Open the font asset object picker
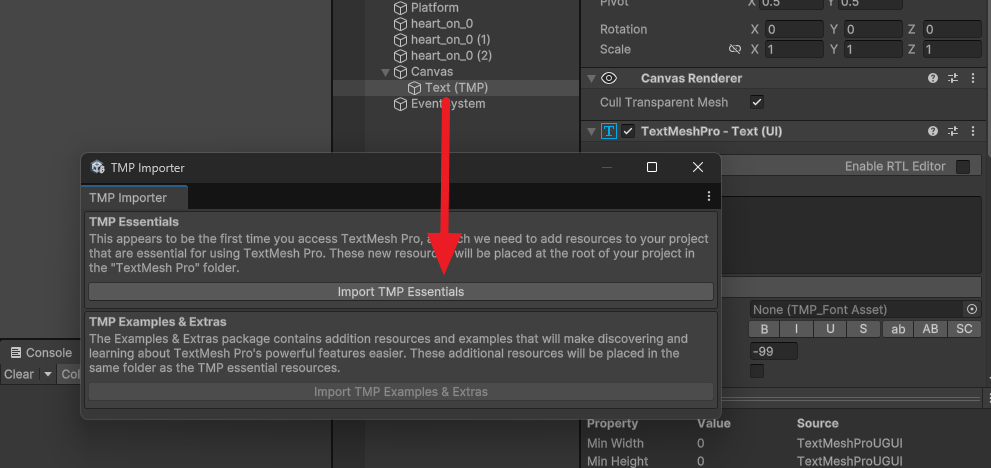The height and width of the screenshot is (468, 991). (x=972, y=310)
